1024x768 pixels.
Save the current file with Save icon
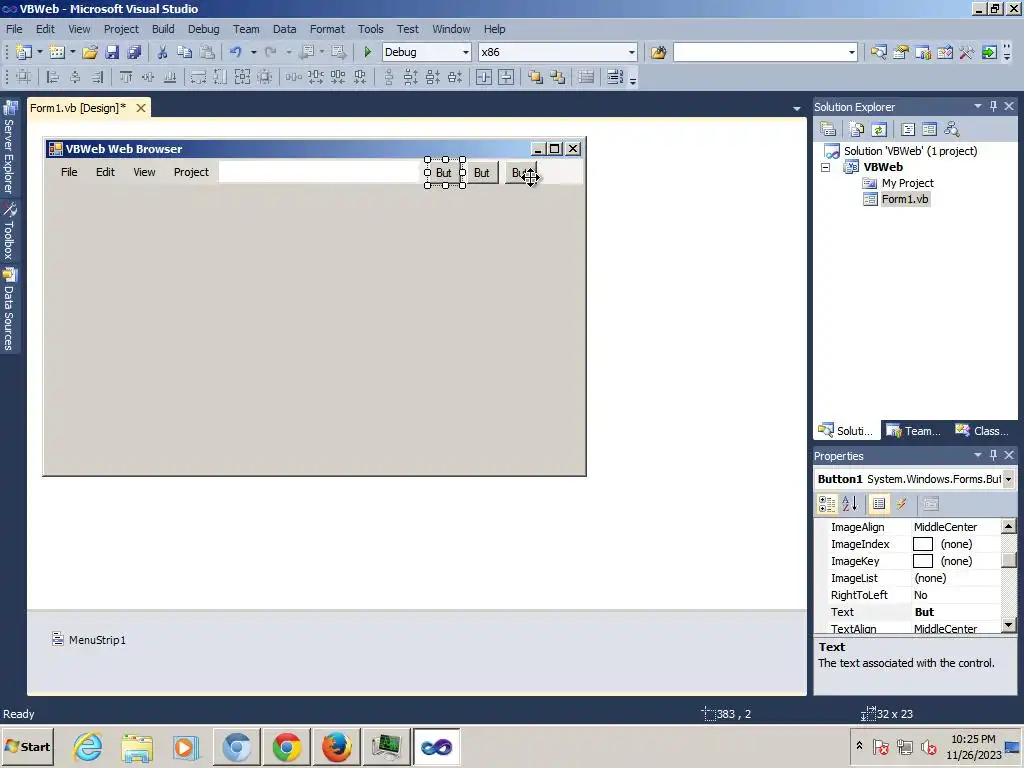coord(112,52)
